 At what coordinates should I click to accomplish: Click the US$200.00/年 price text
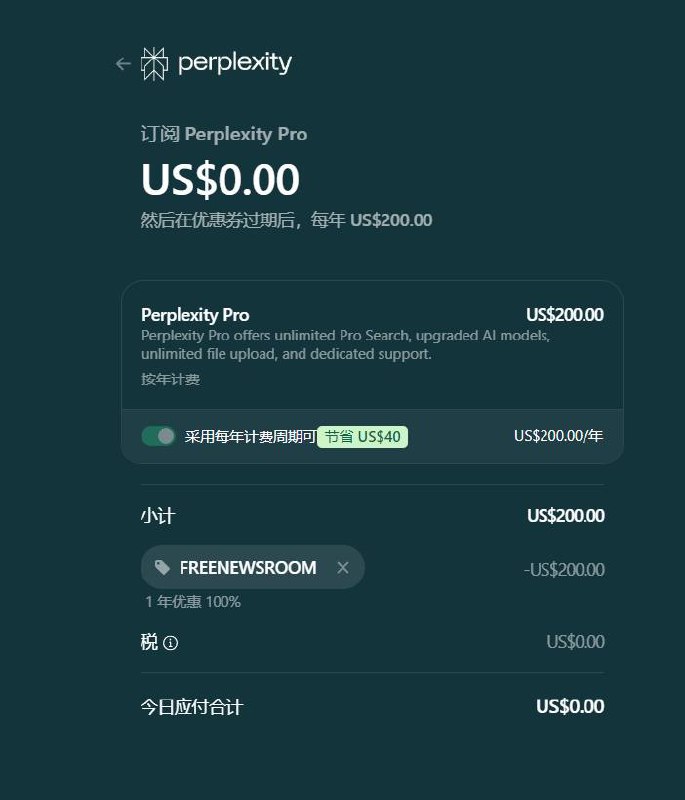pyautogui.click(x=557, y=436)
